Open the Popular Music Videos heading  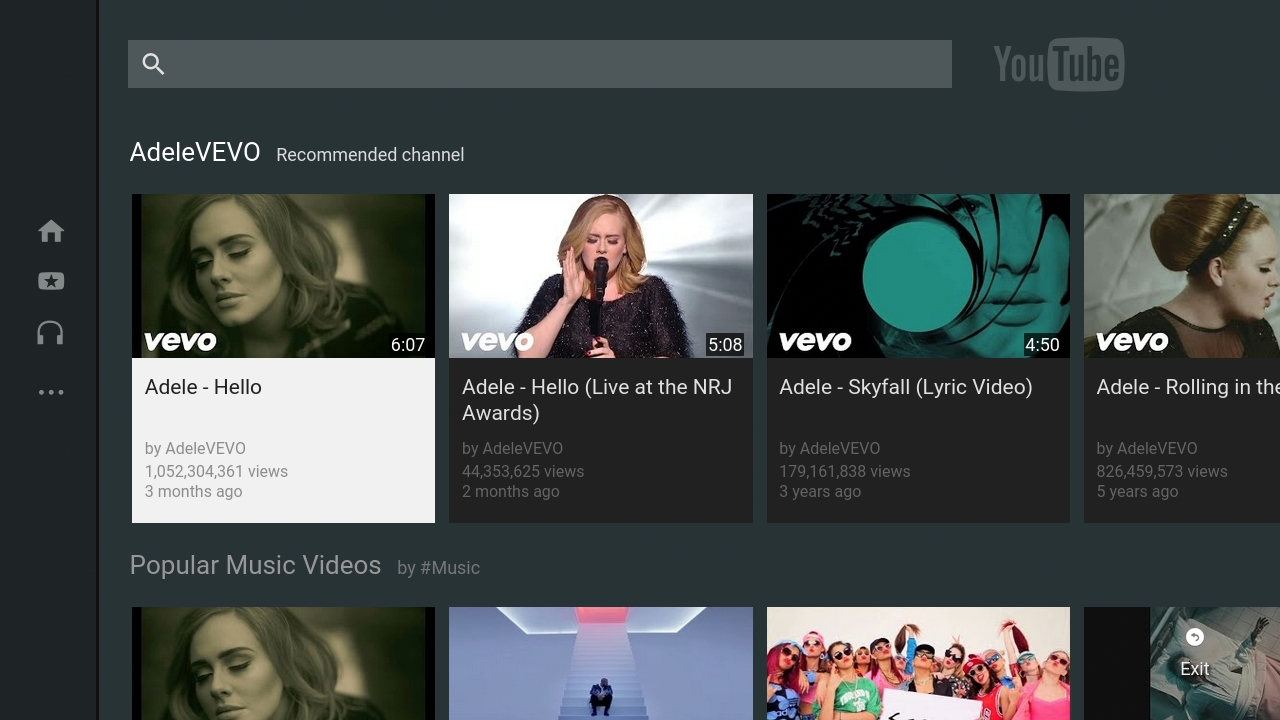point(255,565)
